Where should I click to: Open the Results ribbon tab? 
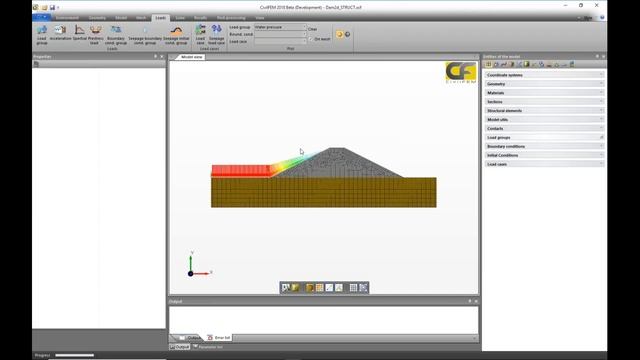coord(200,18)
